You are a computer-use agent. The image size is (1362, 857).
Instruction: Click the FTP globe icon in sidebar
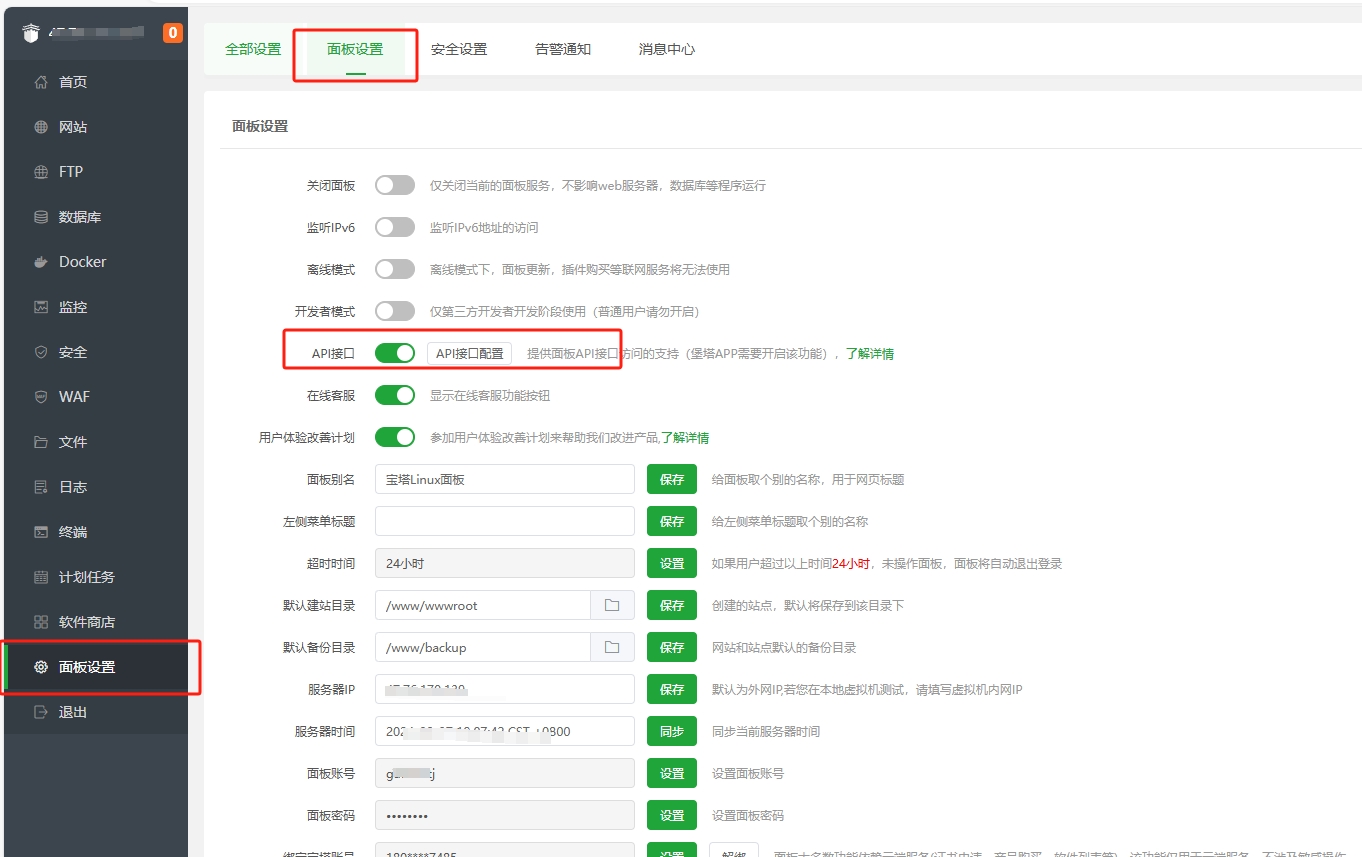click(x=41, y=172)
